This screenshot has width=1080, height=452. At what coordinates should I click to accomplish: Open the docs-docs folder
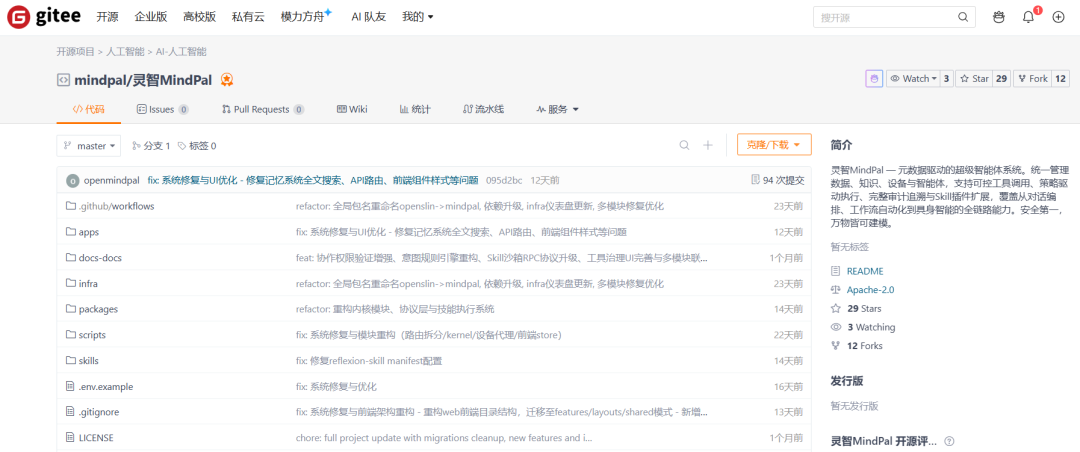click(x=100, y=258)
